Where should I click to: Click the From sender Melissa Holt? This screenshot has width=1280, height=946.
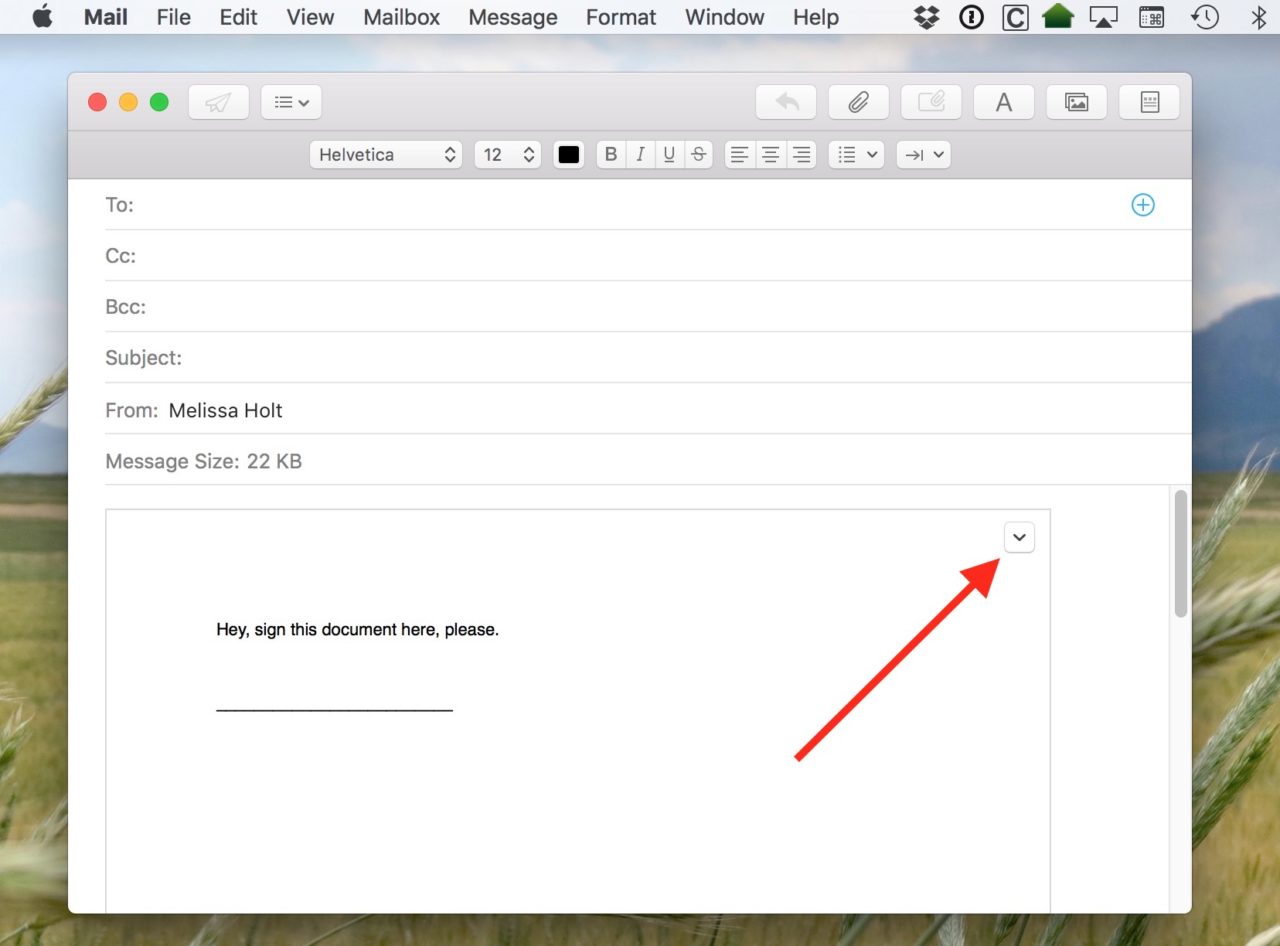[x=226, y=410]
